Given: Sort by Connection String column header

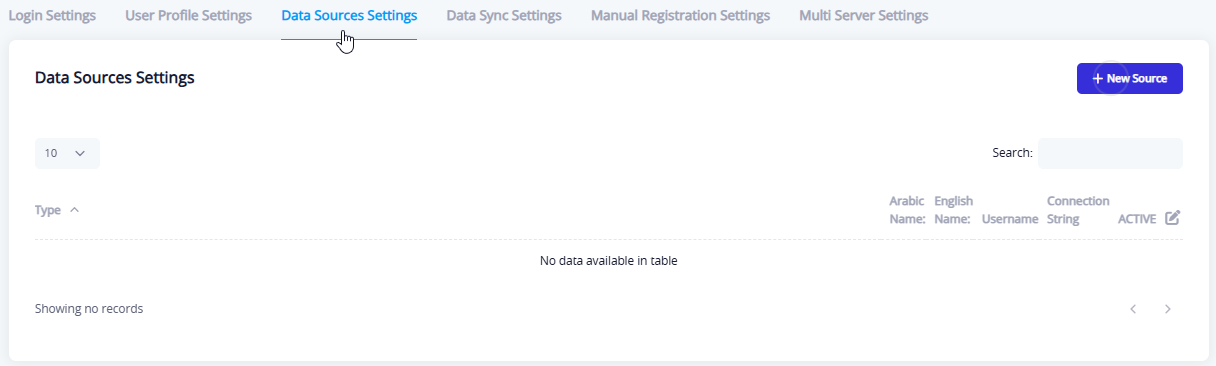Looking at the screenshot, I should tap(1078, 210).
